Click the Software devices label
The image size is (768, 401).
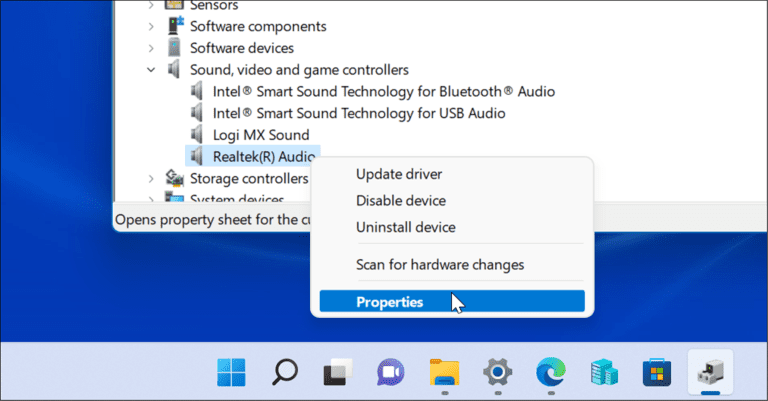(x=242, y=48)
